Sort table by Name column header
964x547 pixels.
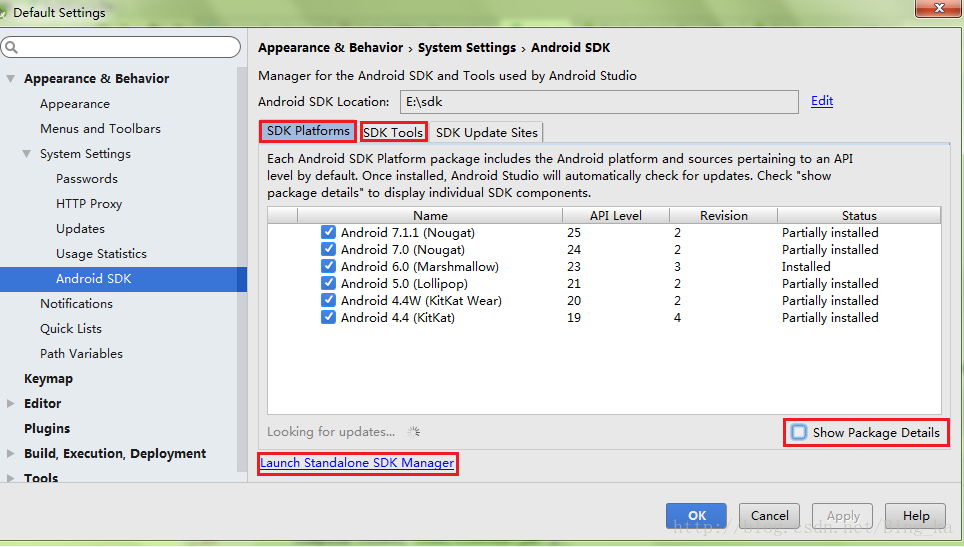pyautogui.click(x=430, y=216)
